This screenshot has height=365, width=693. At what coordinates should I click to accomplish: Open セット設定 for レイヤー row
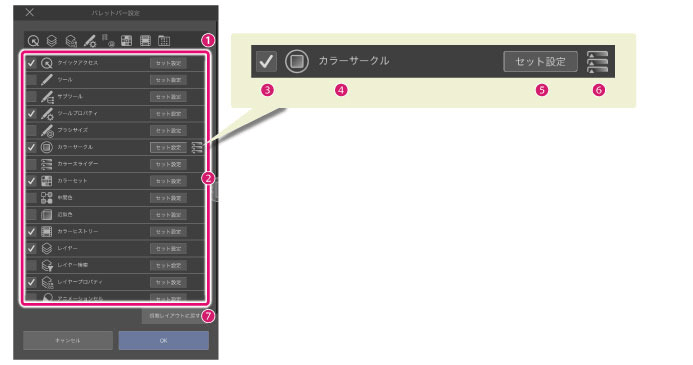(x=168, y=248)
